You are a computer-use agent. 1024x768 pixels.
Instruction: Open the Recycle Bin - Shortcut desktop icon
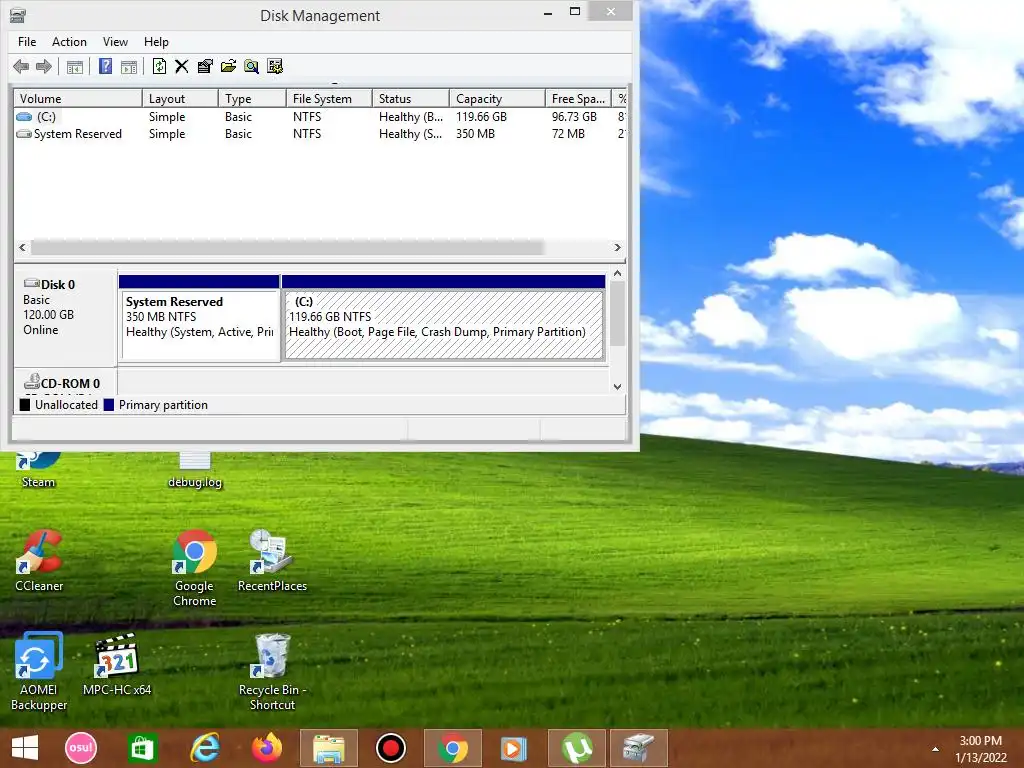point(272,671)
